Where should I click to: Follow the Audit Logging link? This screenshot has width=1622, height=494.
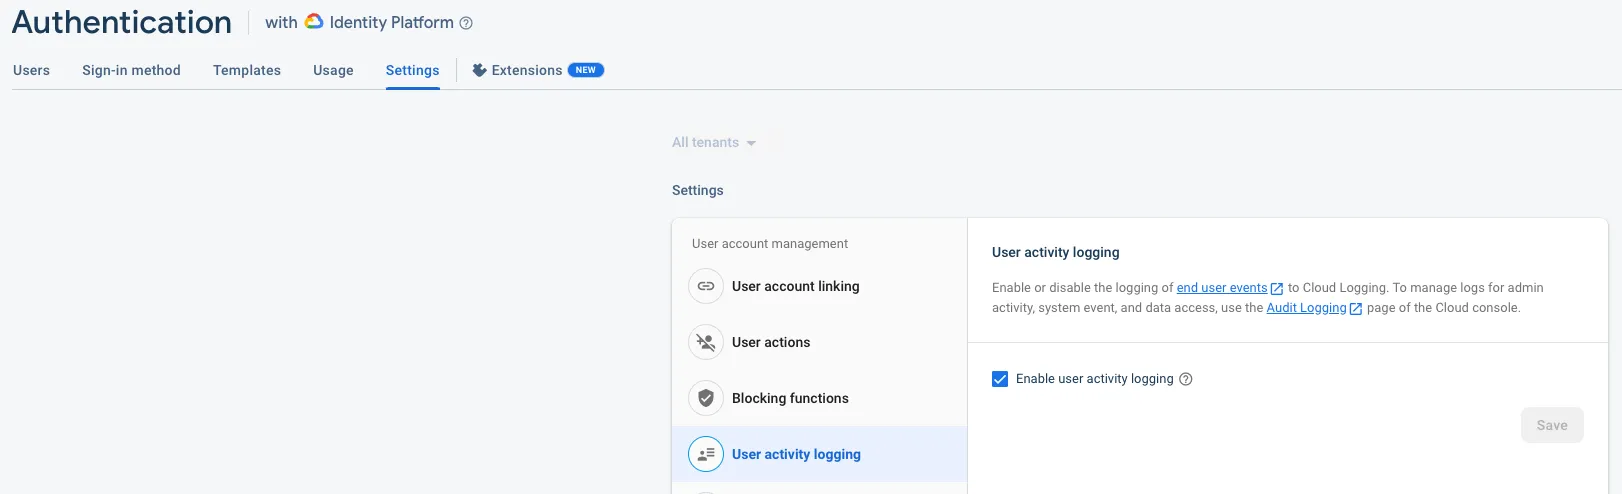[x=1306, y=308]
